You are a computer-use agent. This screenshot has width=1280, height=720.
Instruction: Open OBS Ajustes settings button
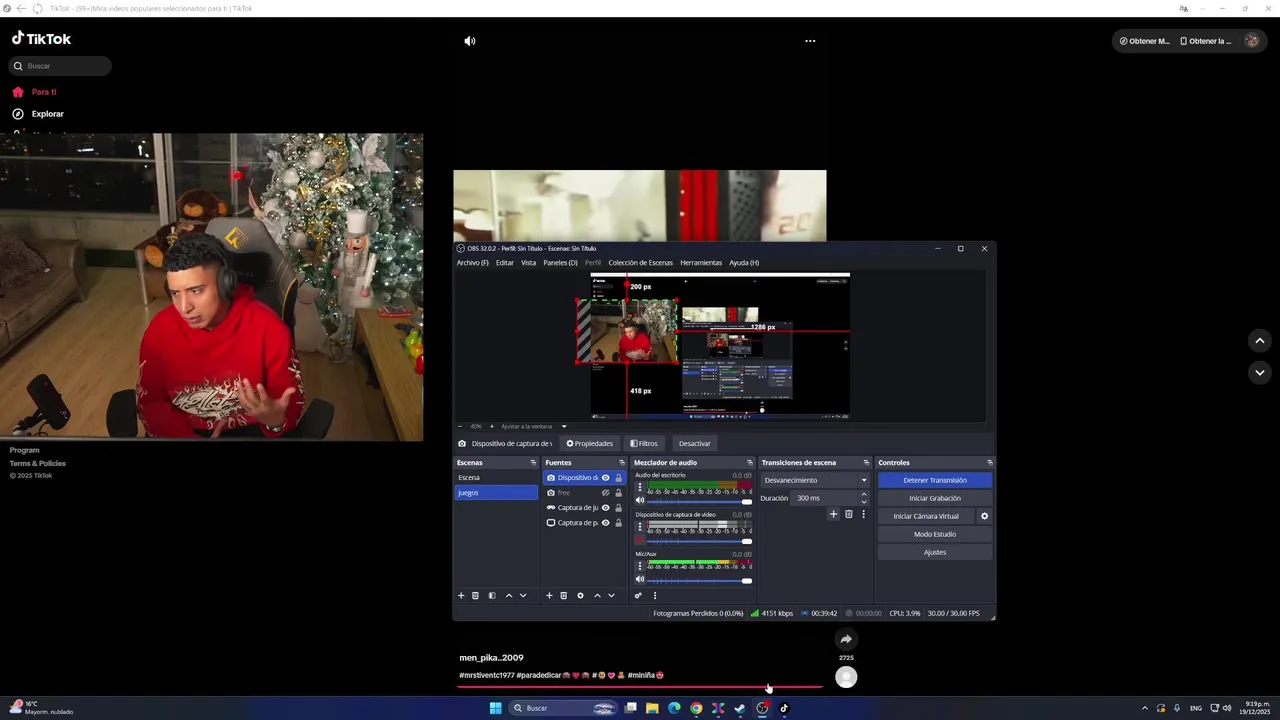935,552
